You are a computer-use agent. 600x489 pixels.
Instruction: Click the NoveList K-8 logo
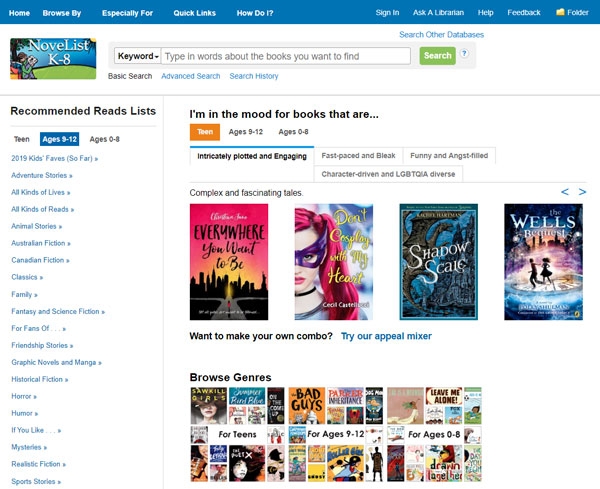pos(53,59)
